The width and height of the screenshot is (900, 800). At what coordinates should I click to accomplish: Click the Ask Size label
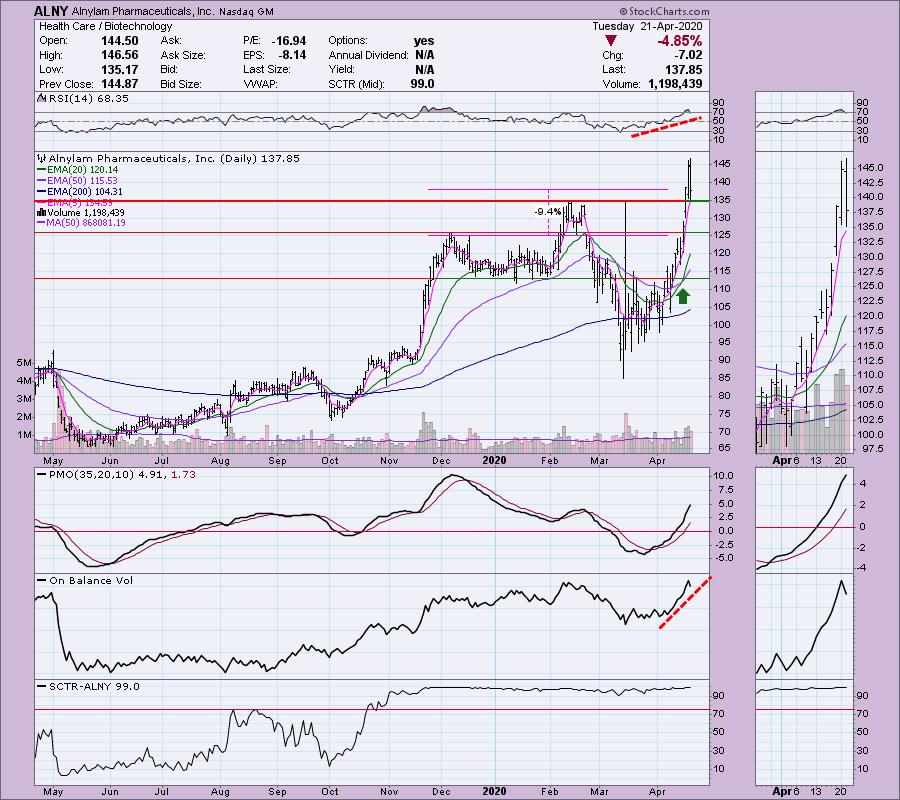pos(183,55)
